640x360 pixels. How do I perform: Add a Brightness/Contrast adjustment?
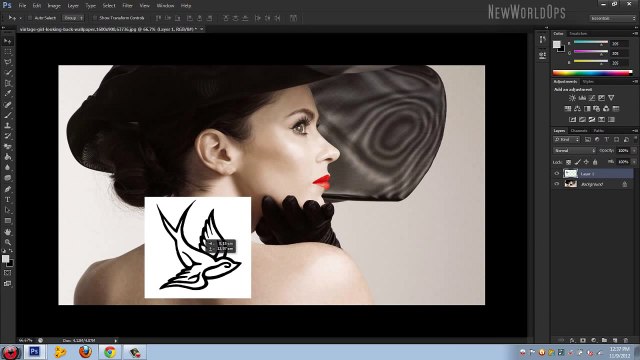click(x=572, y=98)
